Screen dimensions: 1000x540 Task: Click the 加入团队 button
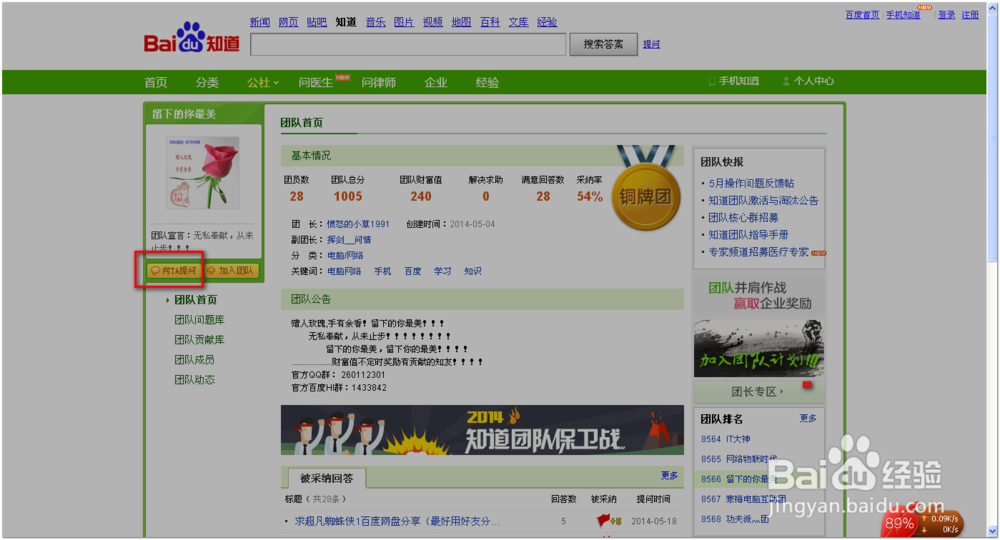point(232,270)
